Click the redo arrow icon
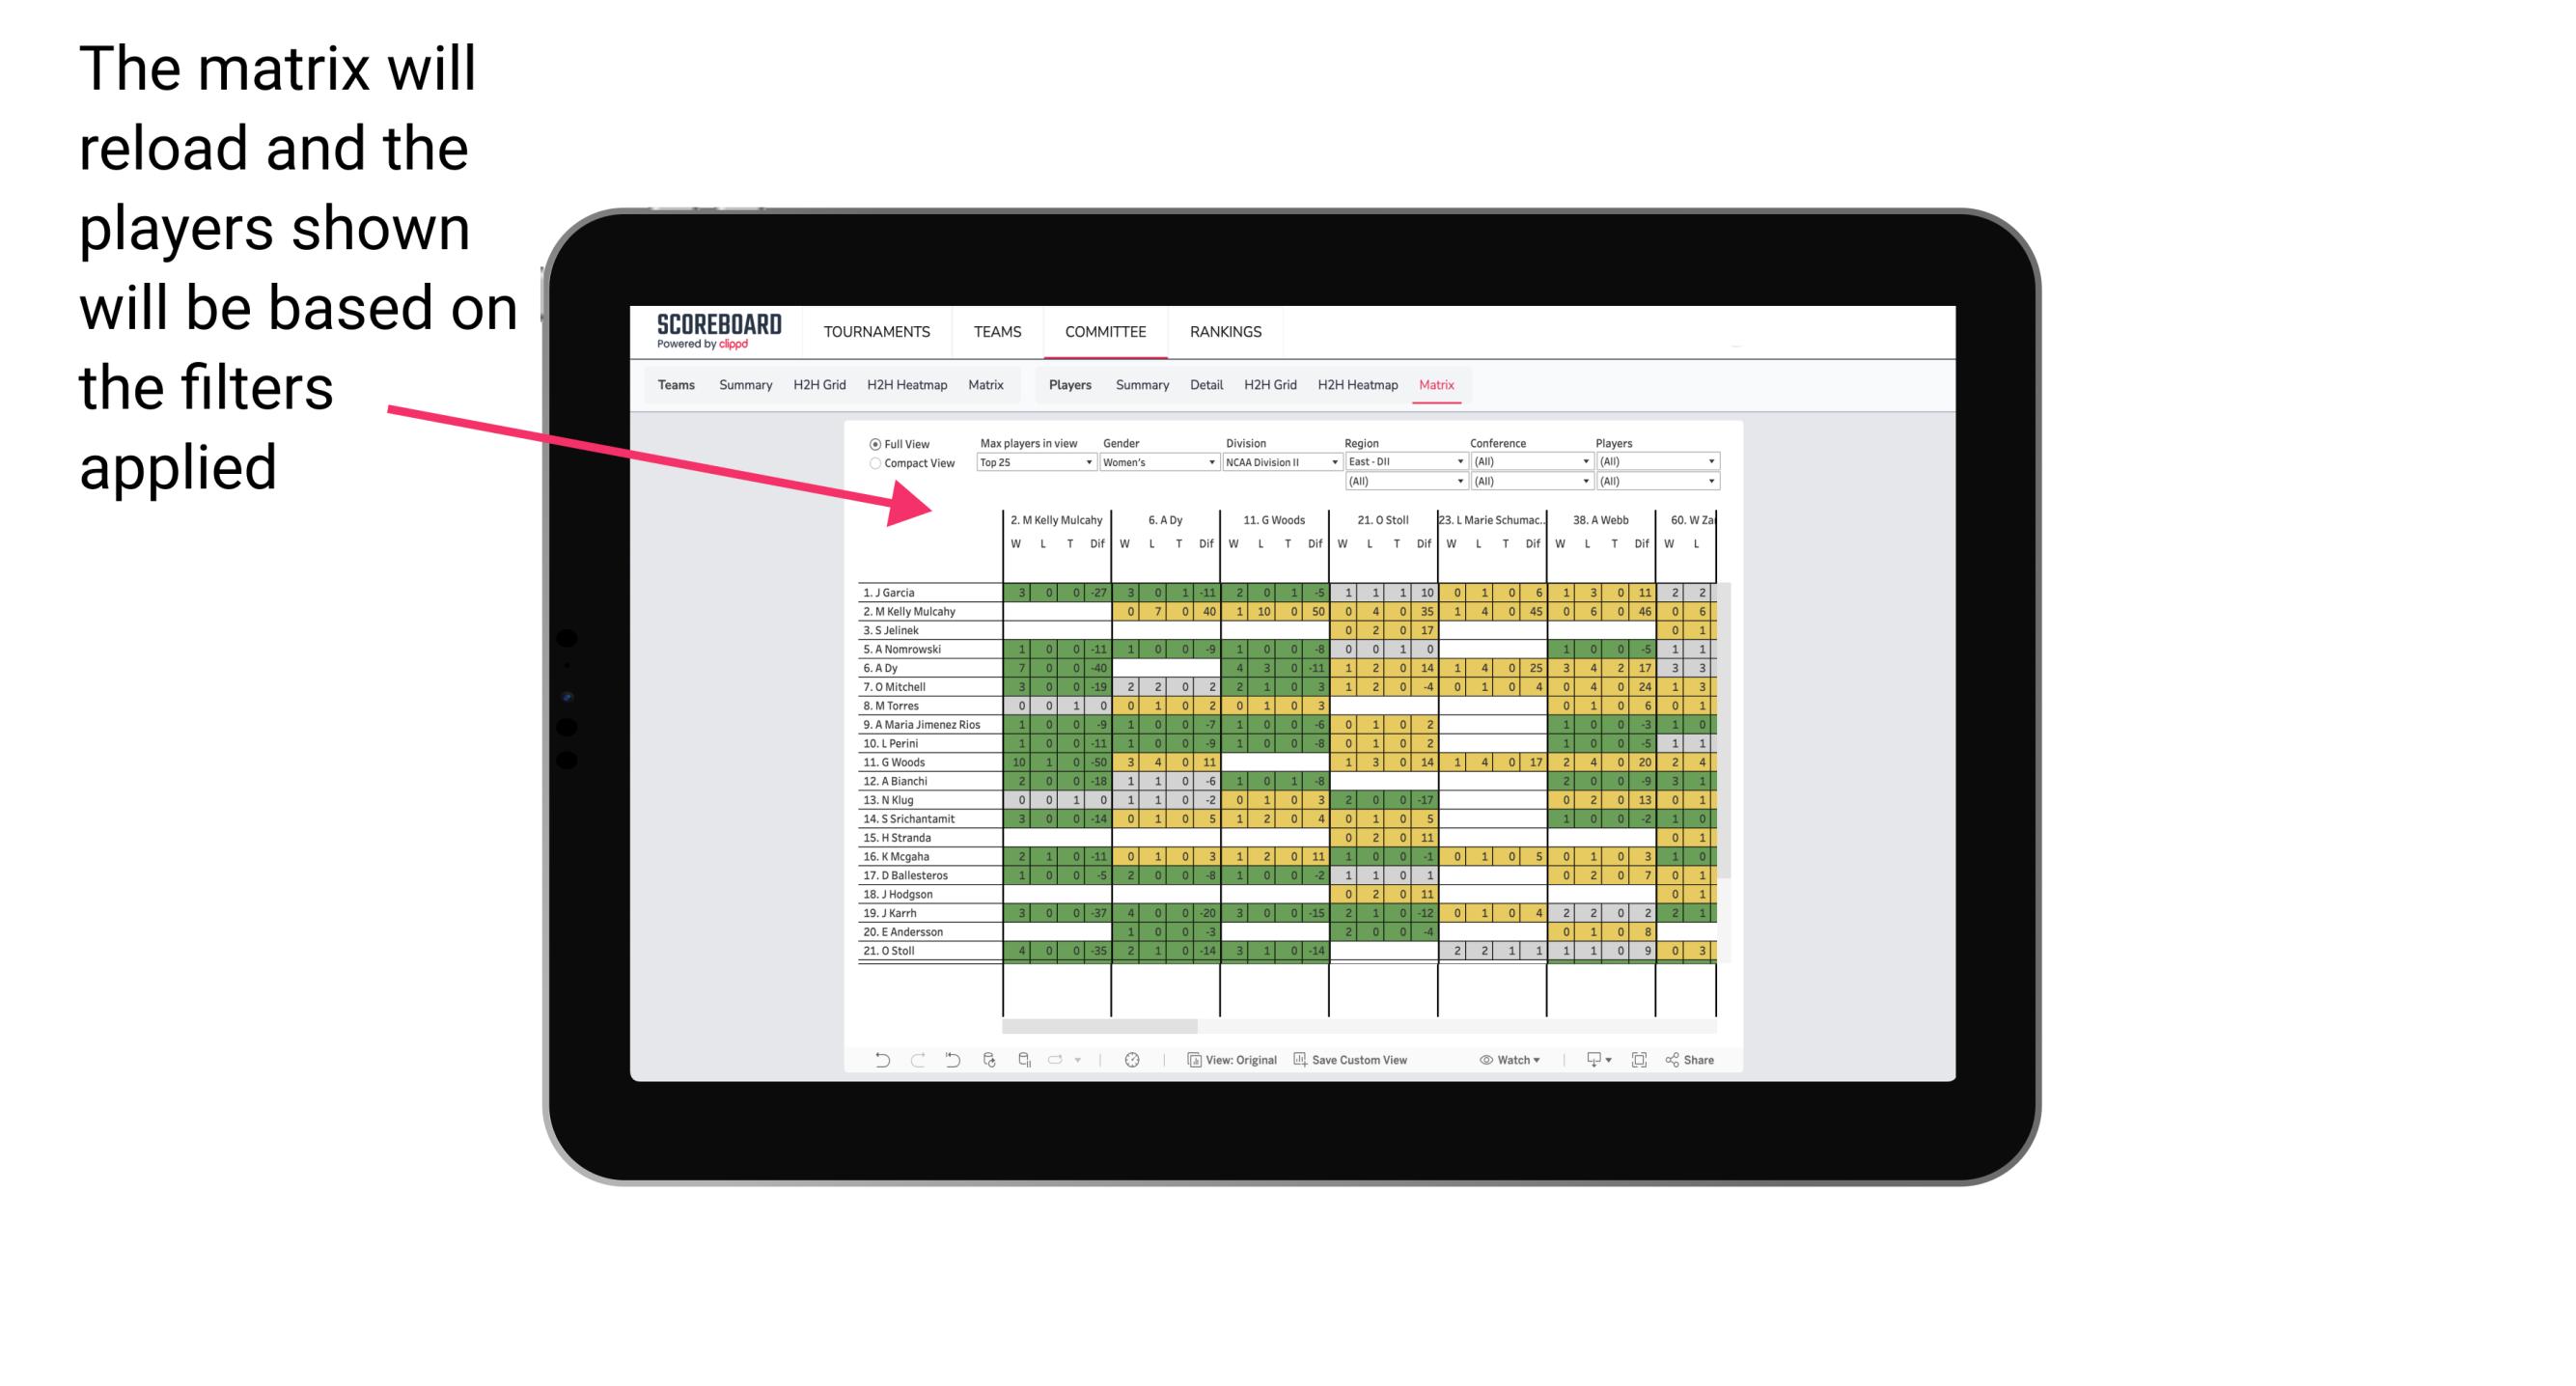The width and height of the screenshot is (2576, 1386). coord(904,1062)
